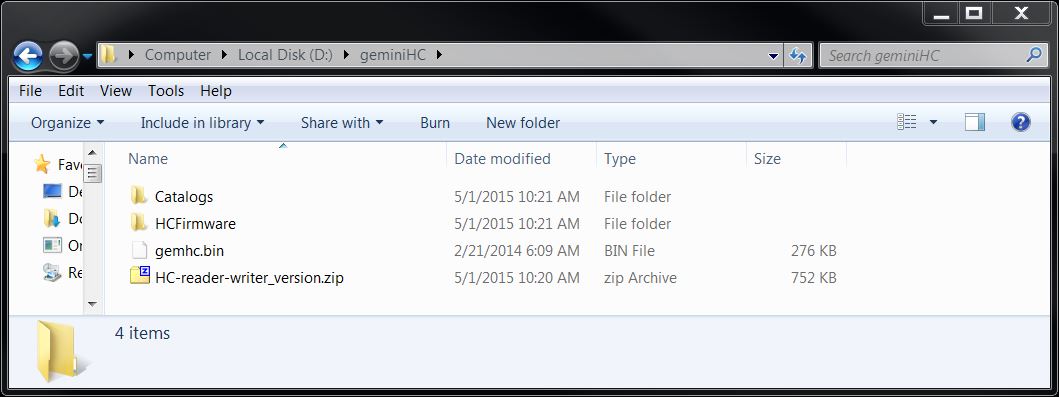Select the HC-reader-writer_version.zip archive icon
Screen dimensions: 1059x397
[140, 276]
